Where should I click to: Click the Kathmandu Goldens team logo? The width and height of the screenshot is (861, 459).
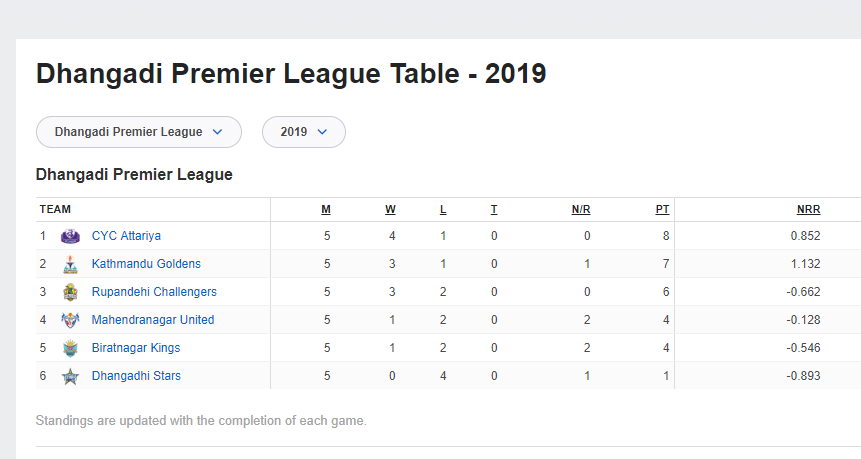coord(70,264)
